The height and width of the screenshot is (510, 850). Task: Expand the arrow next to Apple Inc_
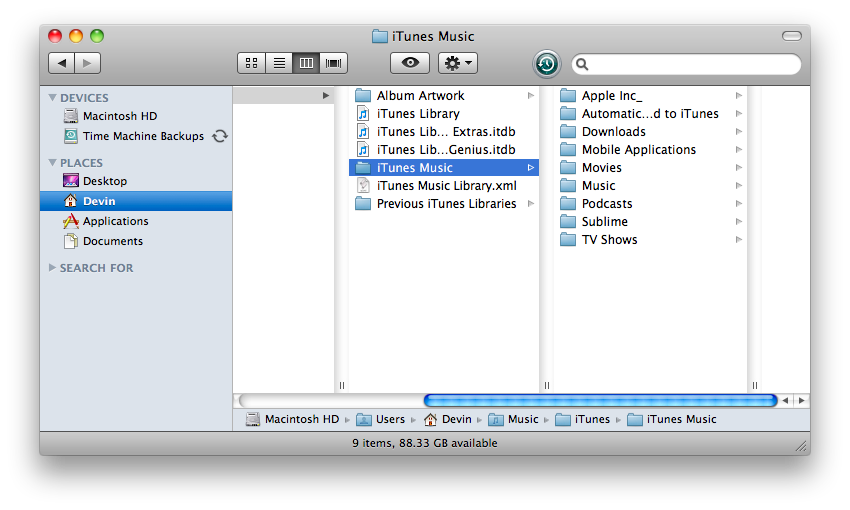[x=738, y=95]
